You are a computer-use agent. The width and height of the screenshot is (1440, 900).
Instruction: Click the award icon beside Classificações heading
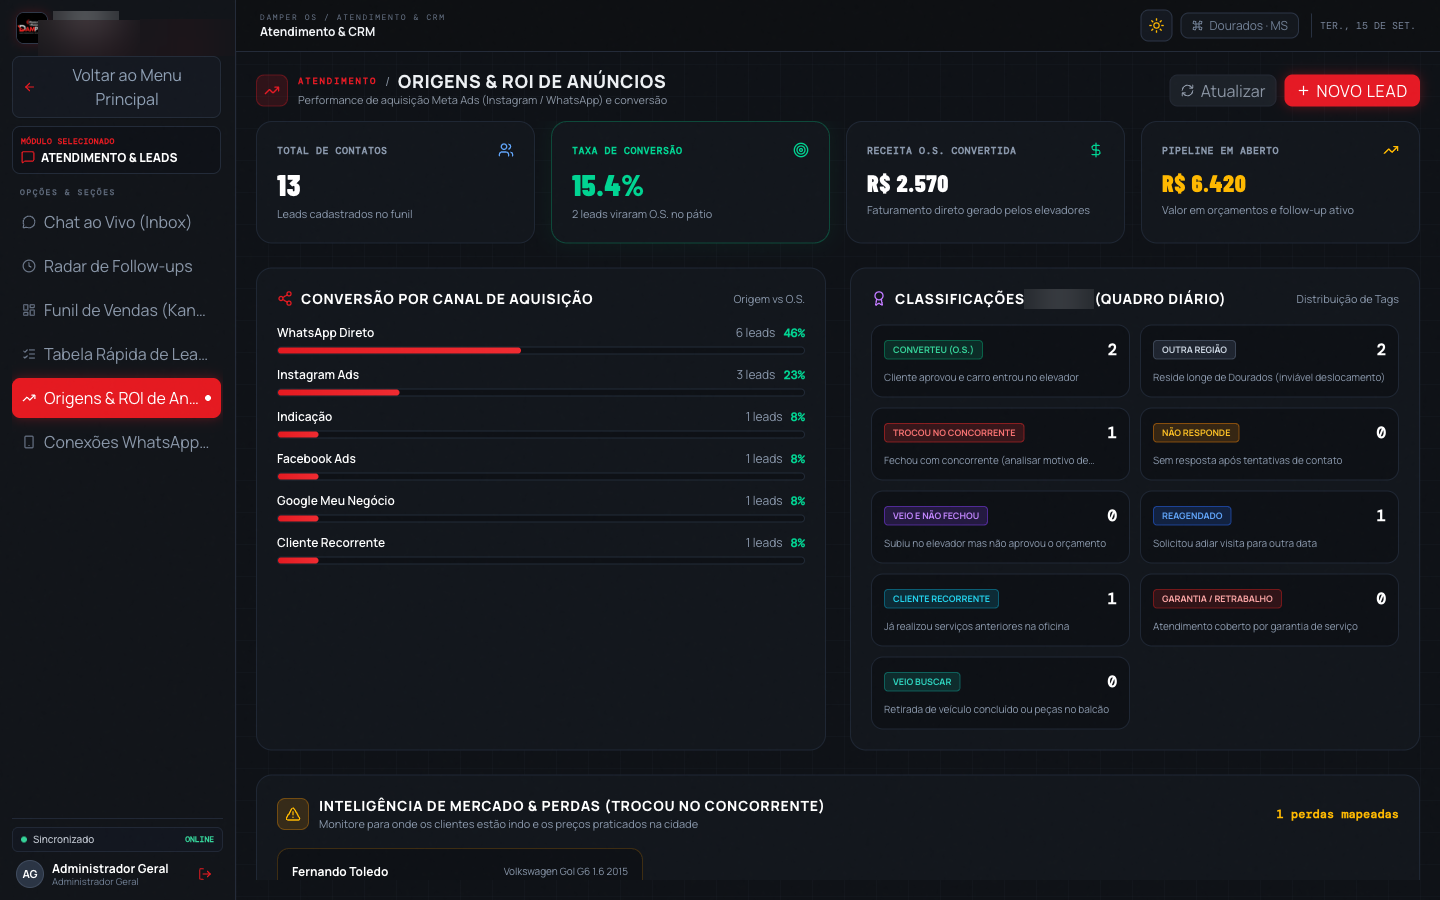click(x=879, y=298)
